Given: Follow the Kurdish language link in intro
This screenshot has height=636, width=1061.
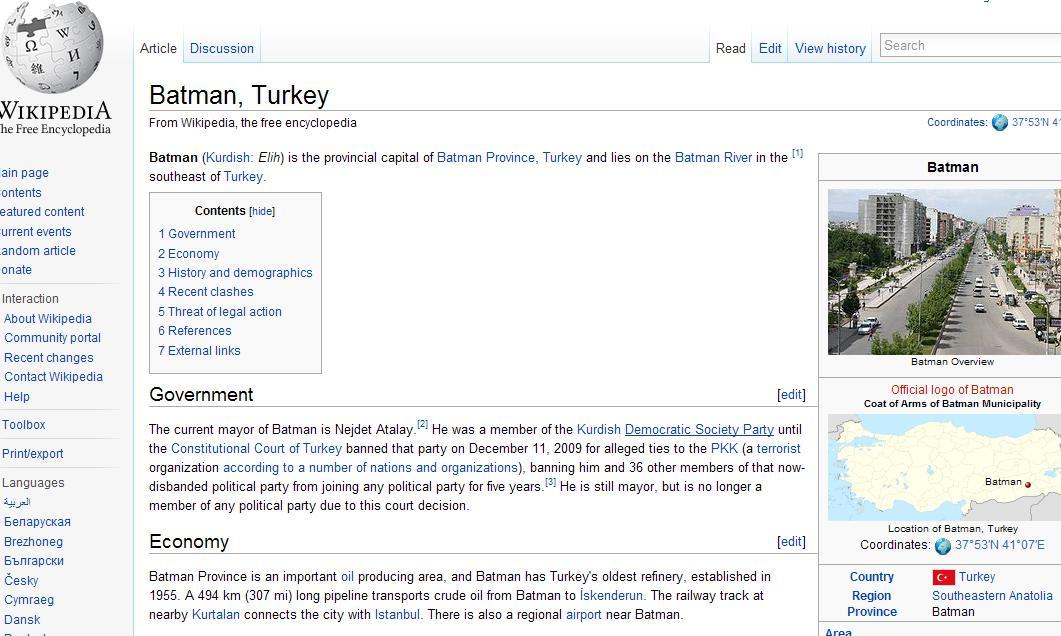Looking at the screenshot, I should pos(228,158).
